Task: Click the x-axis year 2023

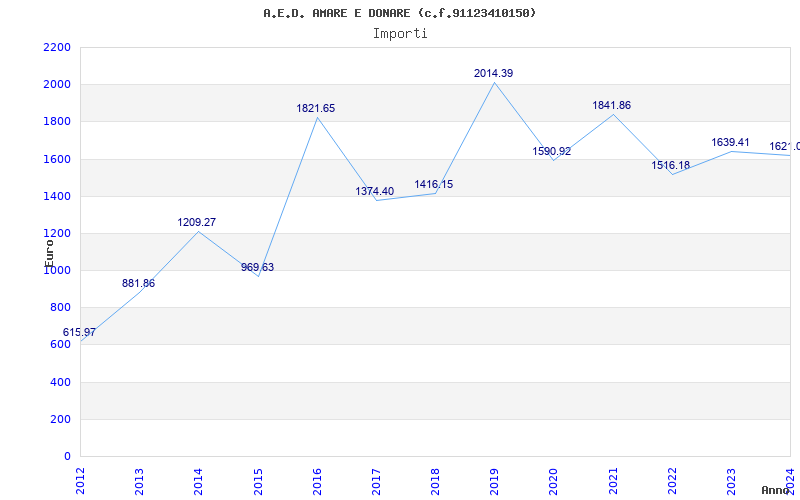Action: coord(731,481)
